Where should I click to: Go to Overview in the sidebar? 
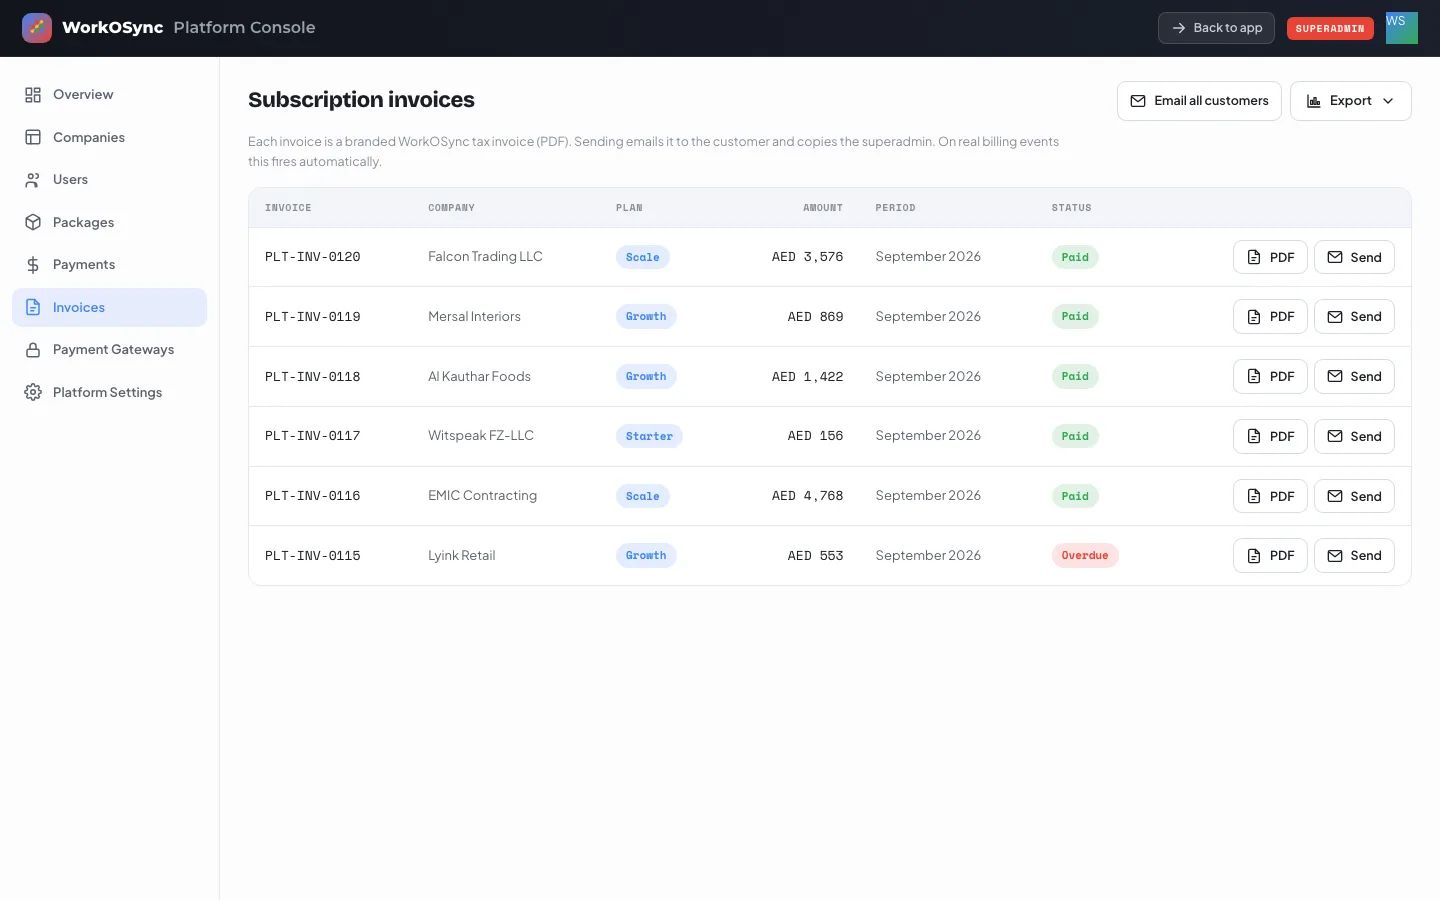pos(110,95)
